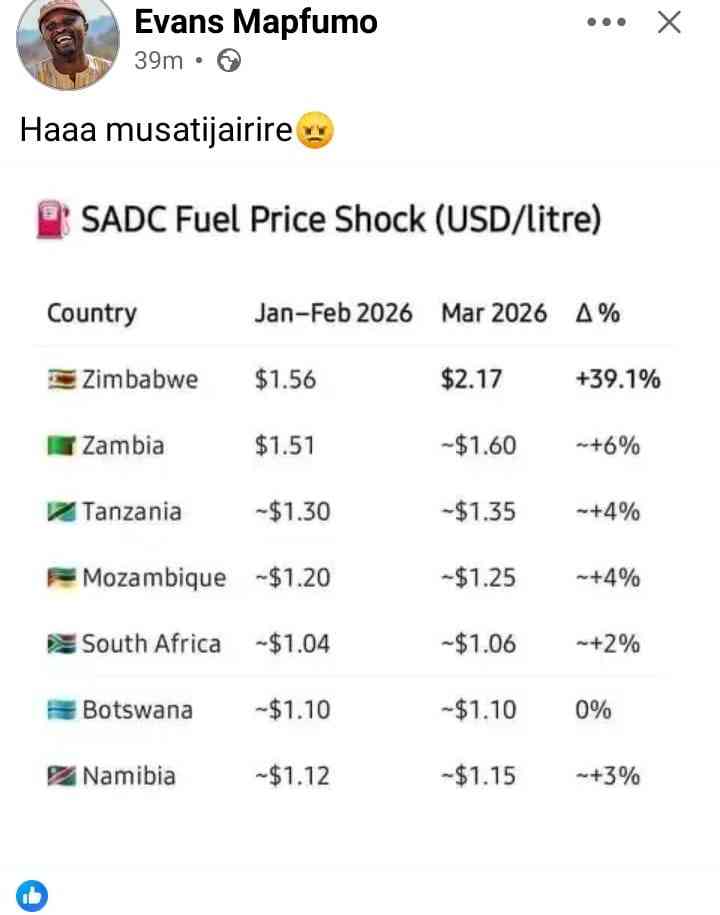This screenshot has height=915, width=720.
Task: Open the three-dot post options menu
Action: pyautogui.click(x=606, y=21)
